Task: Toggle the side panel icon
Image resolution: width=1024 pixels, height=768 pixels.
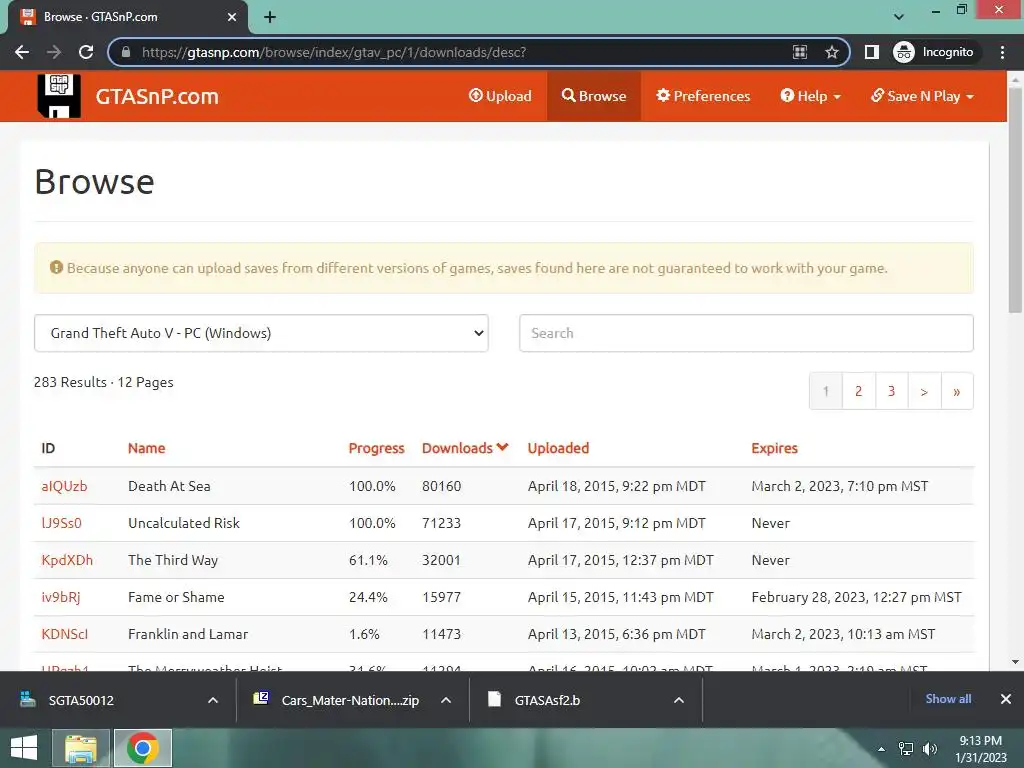Action: (x=872, y=52)
